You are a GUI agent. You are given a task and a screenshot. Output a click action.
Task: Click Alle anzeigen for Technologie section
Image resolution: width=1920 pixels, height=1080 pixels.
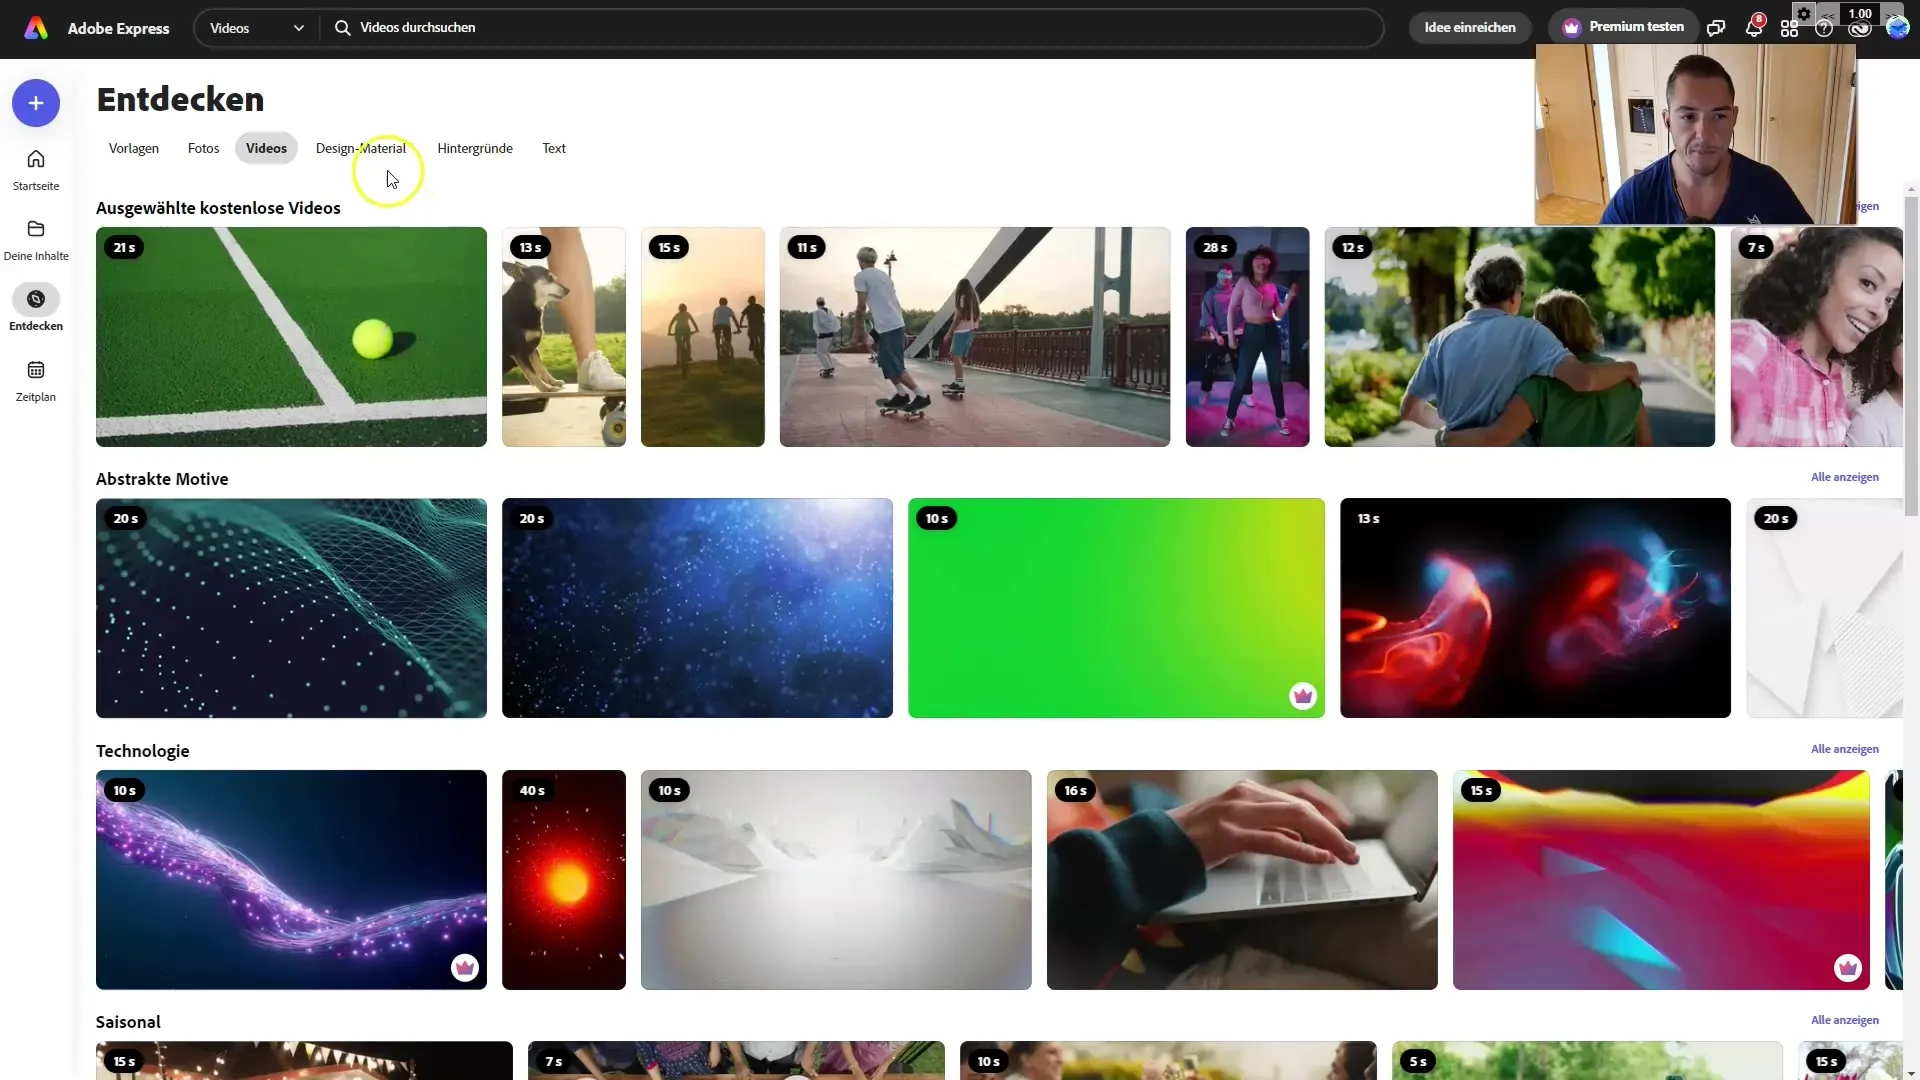(x=1844, y=749)
